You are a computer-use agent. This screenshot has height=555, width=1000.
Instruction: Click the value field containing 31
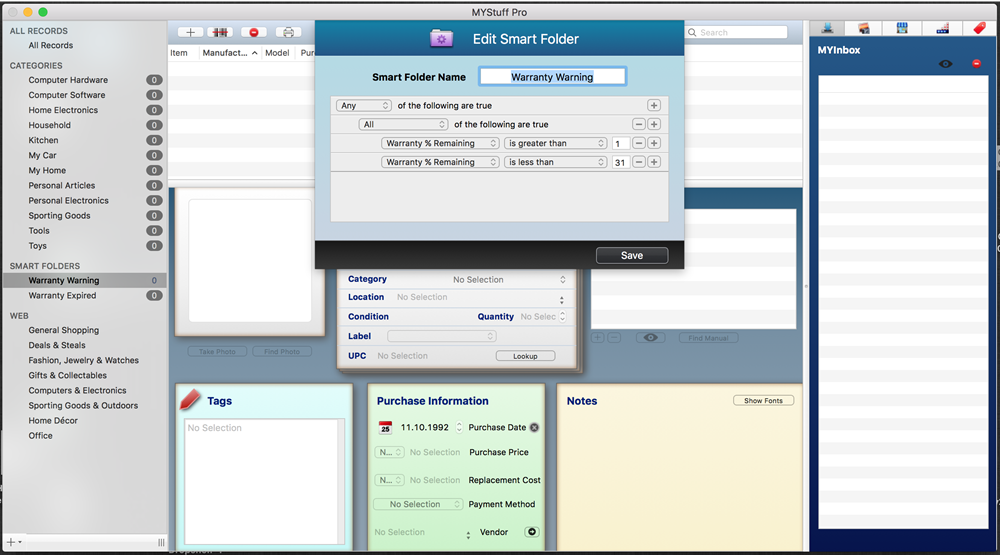pos(620,163)
